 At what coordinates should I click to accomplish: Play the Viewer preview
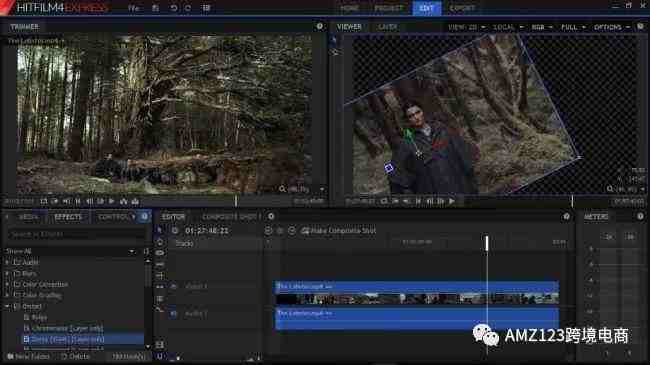(451, 201)
